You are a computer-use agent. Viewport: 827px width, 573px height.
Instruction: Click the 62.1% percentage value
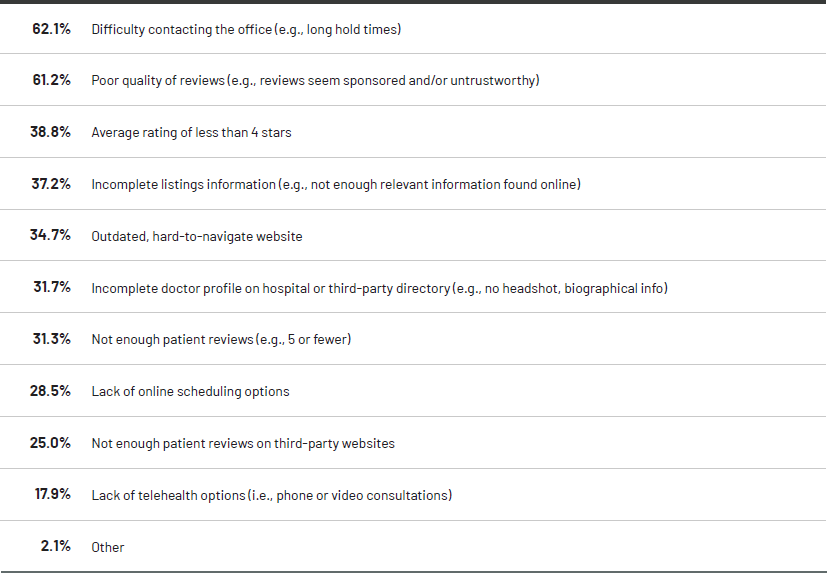click(51, 29)
